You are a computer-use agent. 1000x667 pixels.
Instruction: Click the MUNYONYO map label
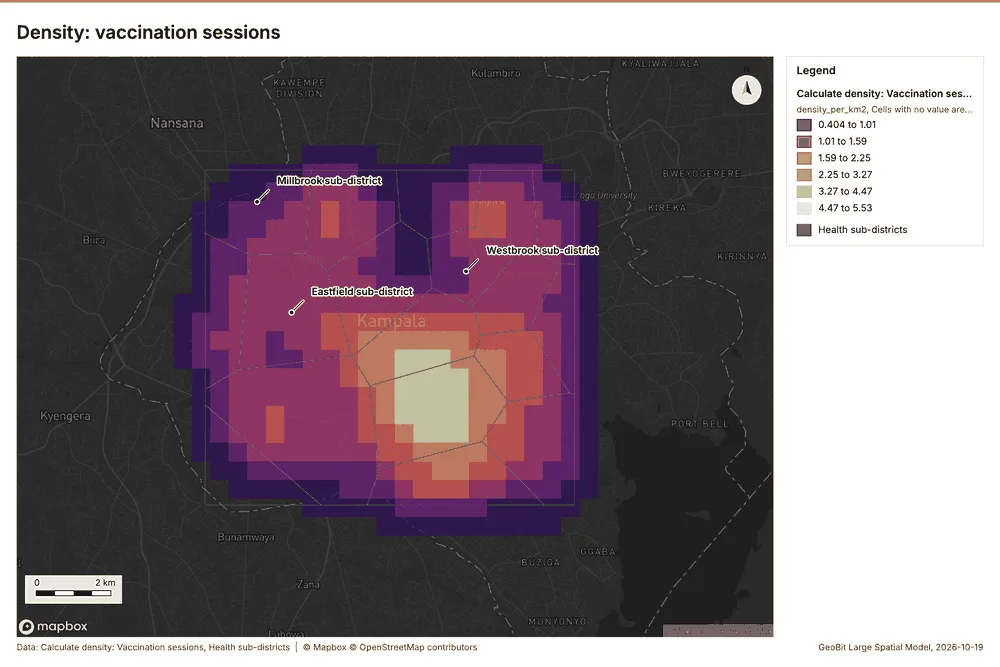(x=557, y=621)
